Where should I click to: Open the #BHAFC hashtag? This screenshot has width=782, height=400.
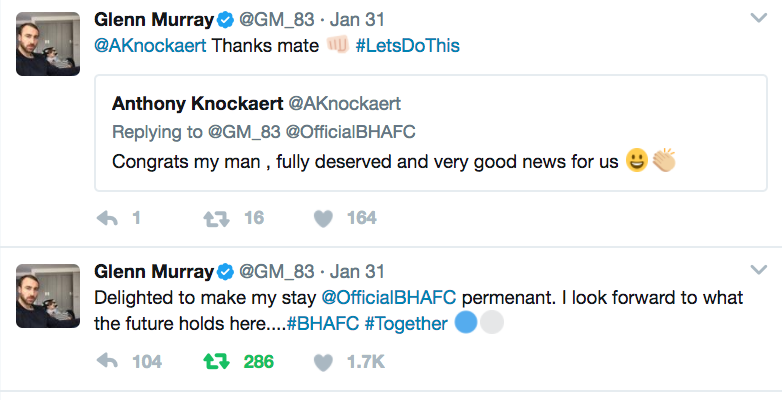click(323, 324)
